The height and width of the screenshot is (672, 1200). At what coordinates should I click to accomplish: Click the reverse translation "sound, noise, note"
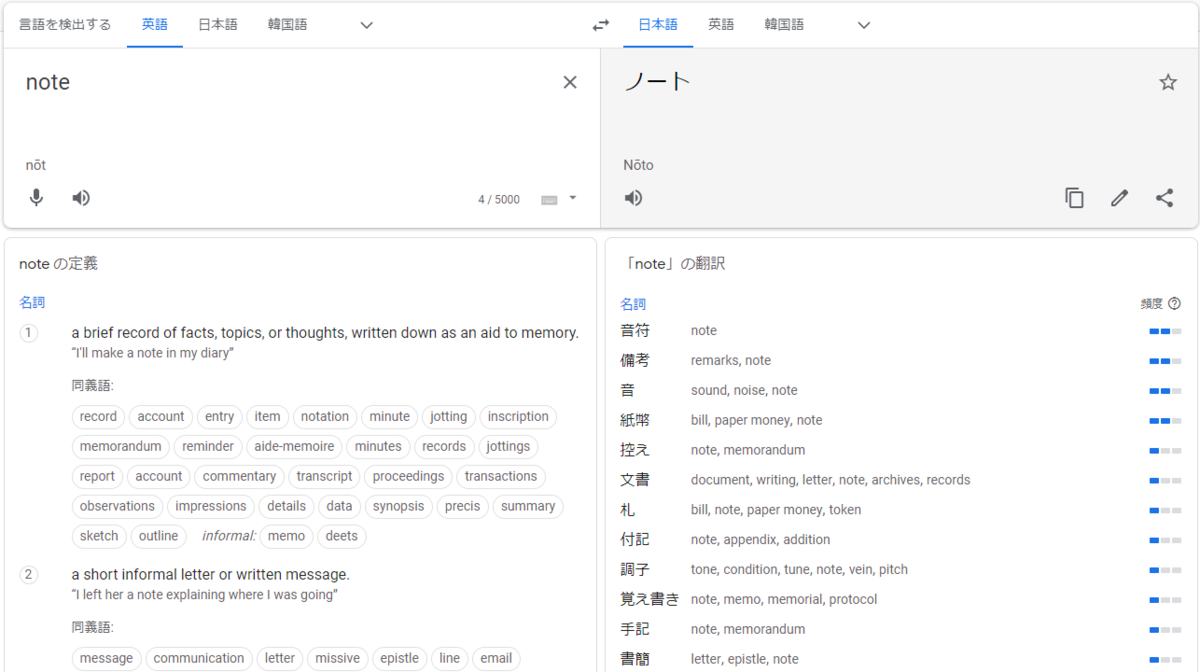(744, 391)
